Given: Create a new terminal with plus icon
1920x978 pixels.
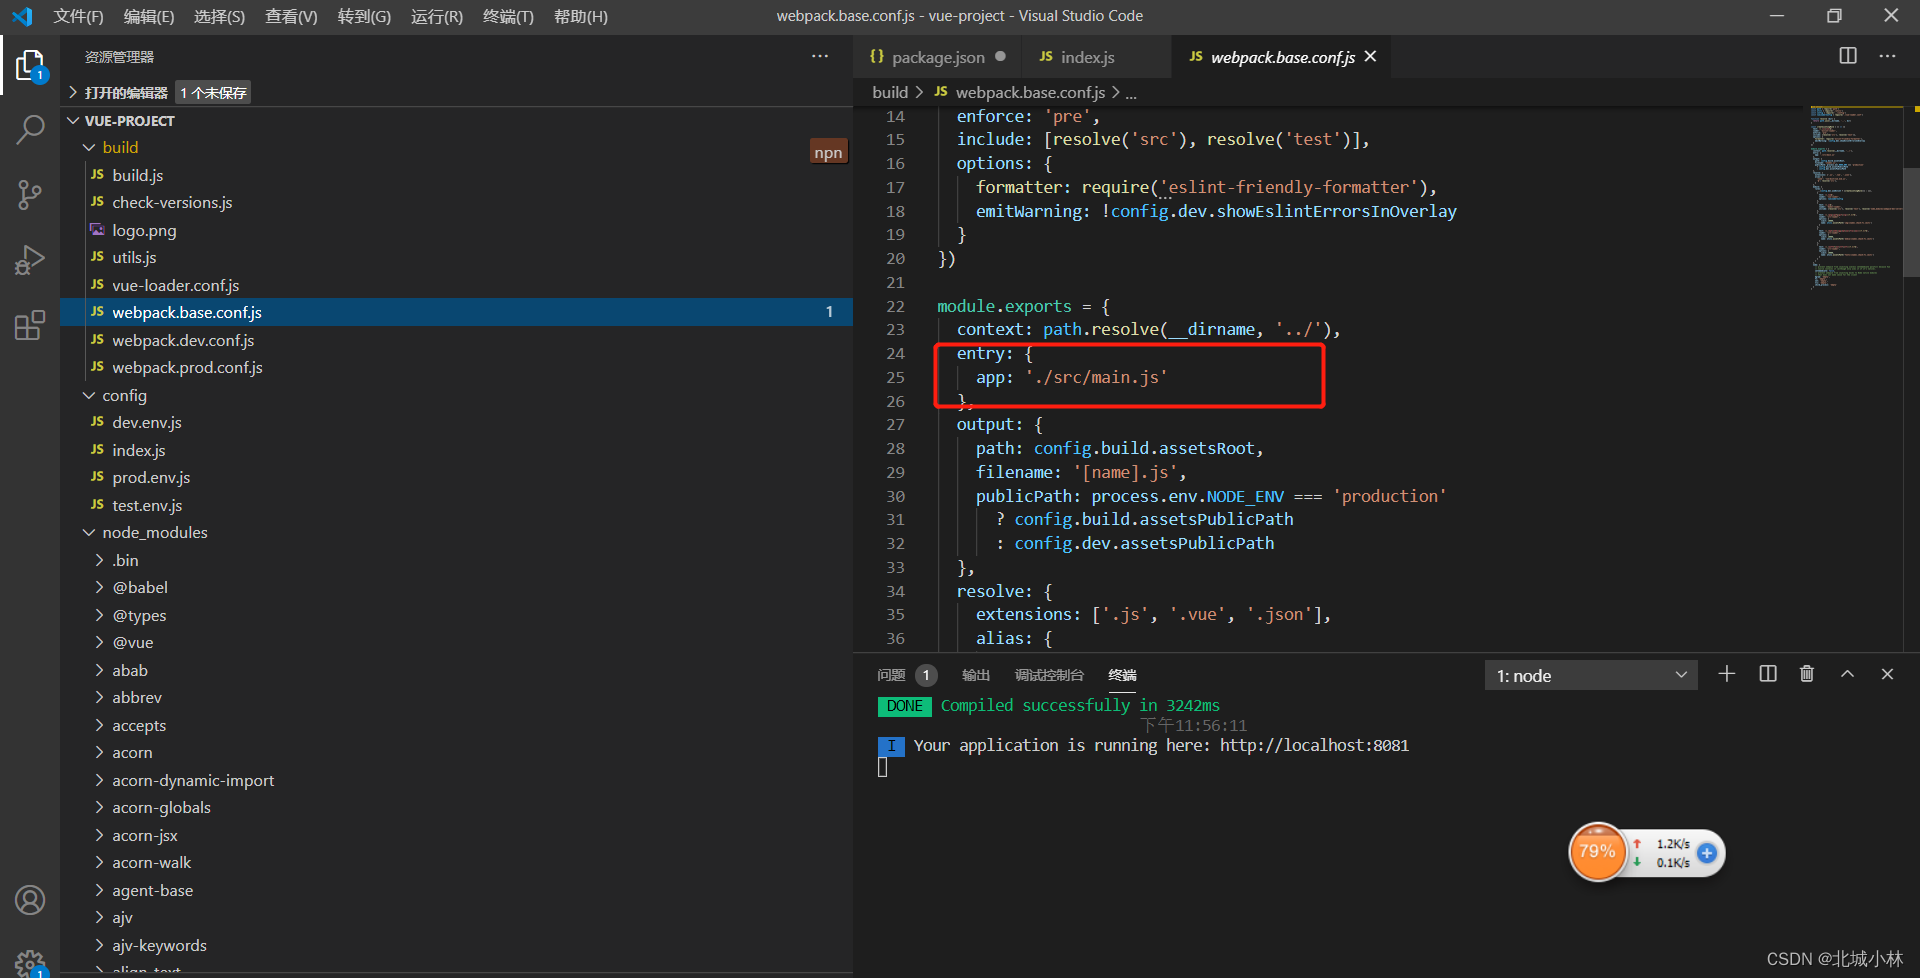Looking at the screenshot, I should (1727, 674).
